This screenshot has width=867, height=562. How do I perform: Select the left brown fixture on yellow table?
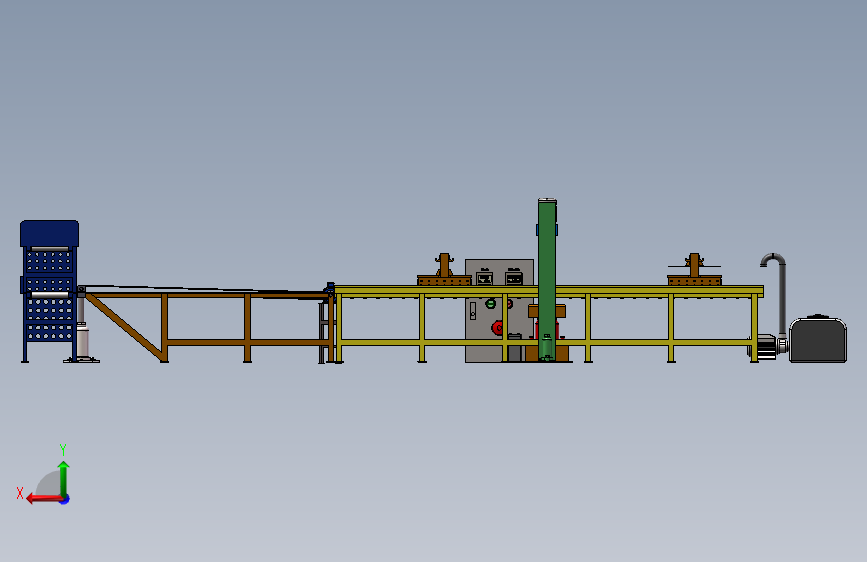click(444, 271)
